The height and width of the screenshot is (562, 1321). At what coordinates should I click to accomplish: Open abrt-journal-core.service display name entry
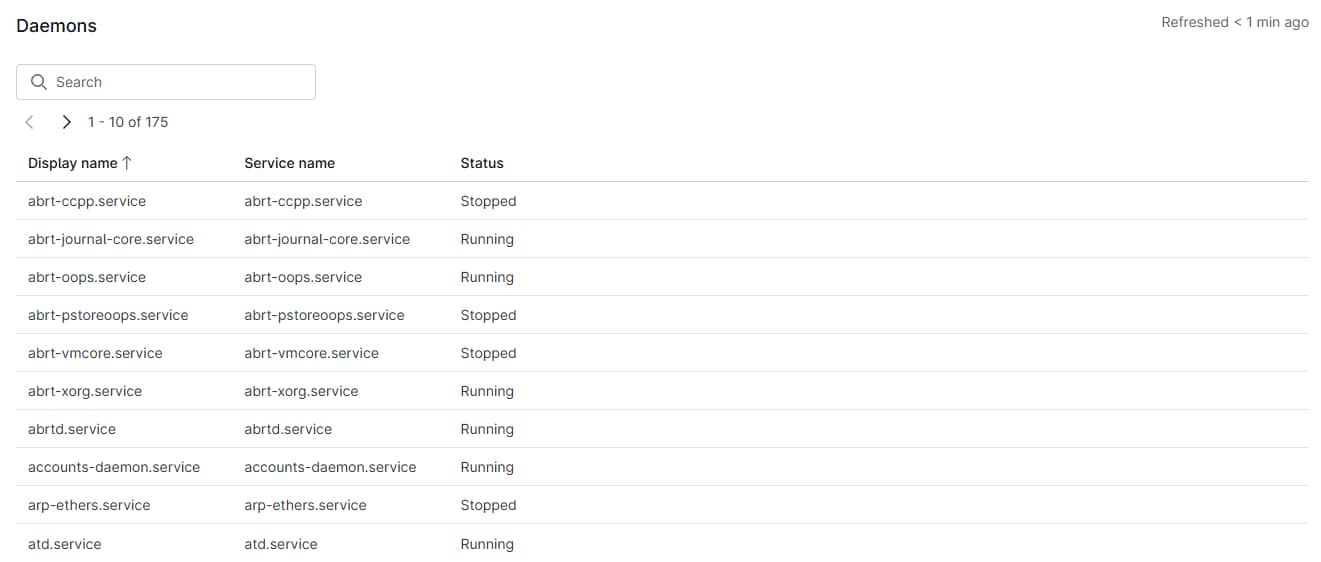tap(111, 239)
